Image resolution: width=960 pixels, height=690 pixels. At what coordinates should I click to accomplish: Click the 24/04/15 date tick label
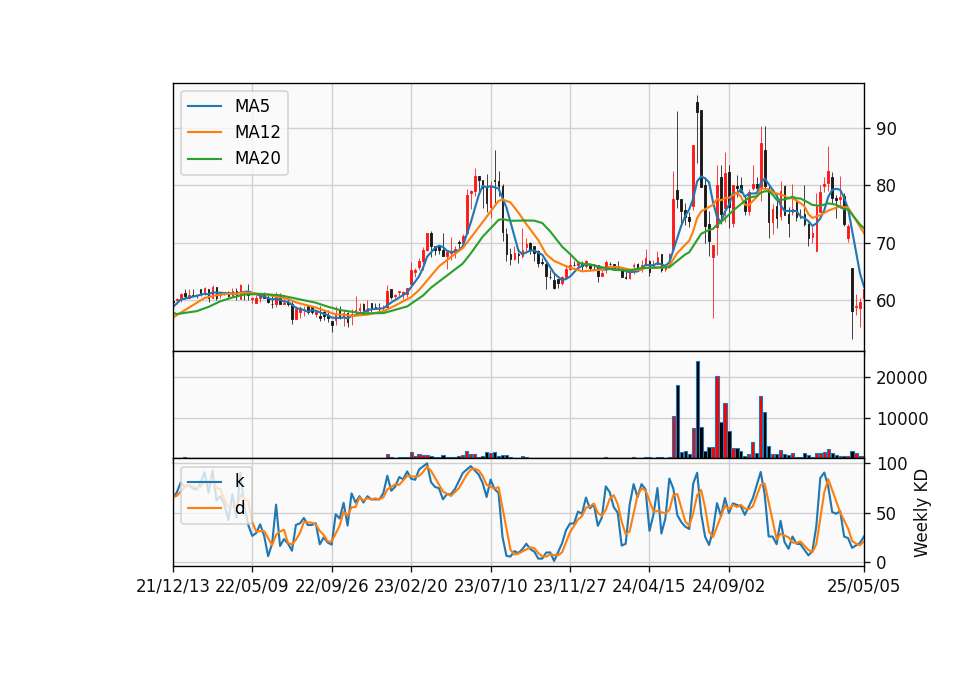tap(649, 586)
